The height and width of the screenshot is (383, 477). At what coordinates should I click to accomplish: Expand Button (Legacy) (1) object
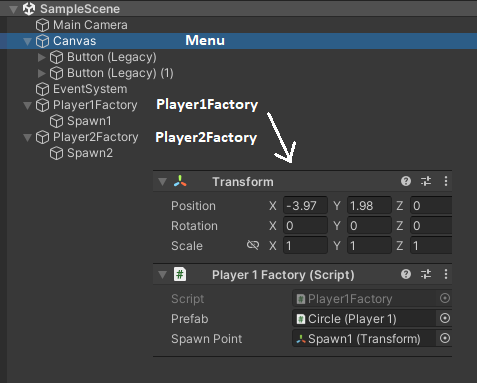(41, 73)
